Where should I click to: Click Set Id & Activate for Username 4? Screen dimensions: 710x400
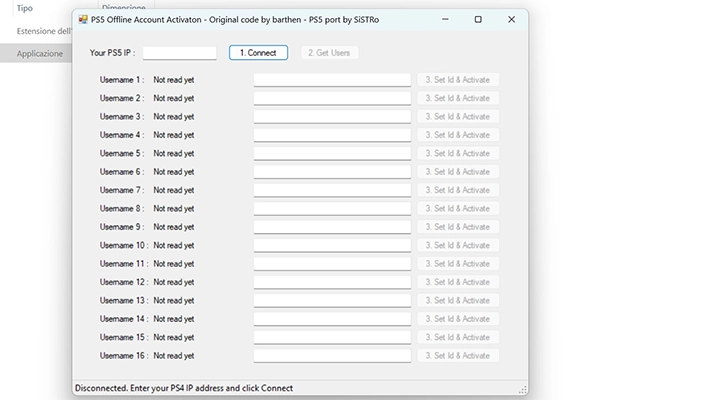click(x=458, y=135)
